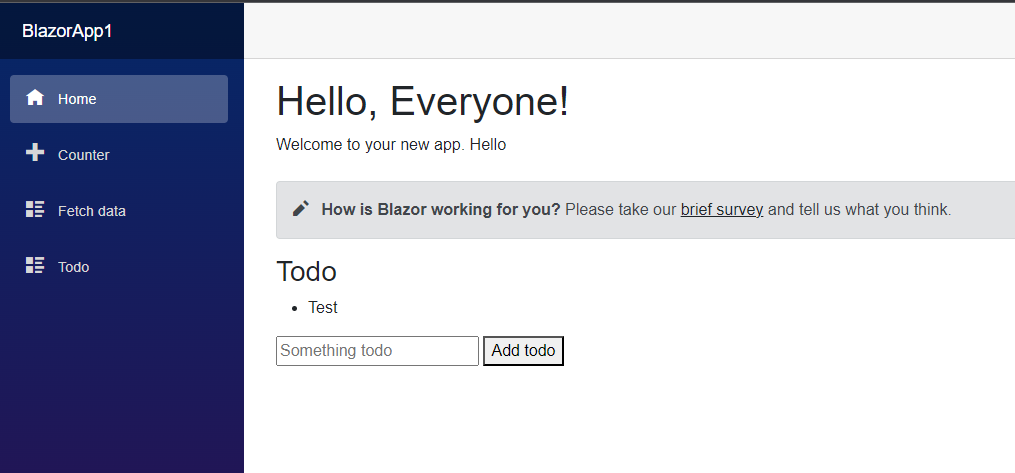Click the Hello, Everyone! heading
This screenshot has width=1015, height=473.
click(x=423, y=102)
